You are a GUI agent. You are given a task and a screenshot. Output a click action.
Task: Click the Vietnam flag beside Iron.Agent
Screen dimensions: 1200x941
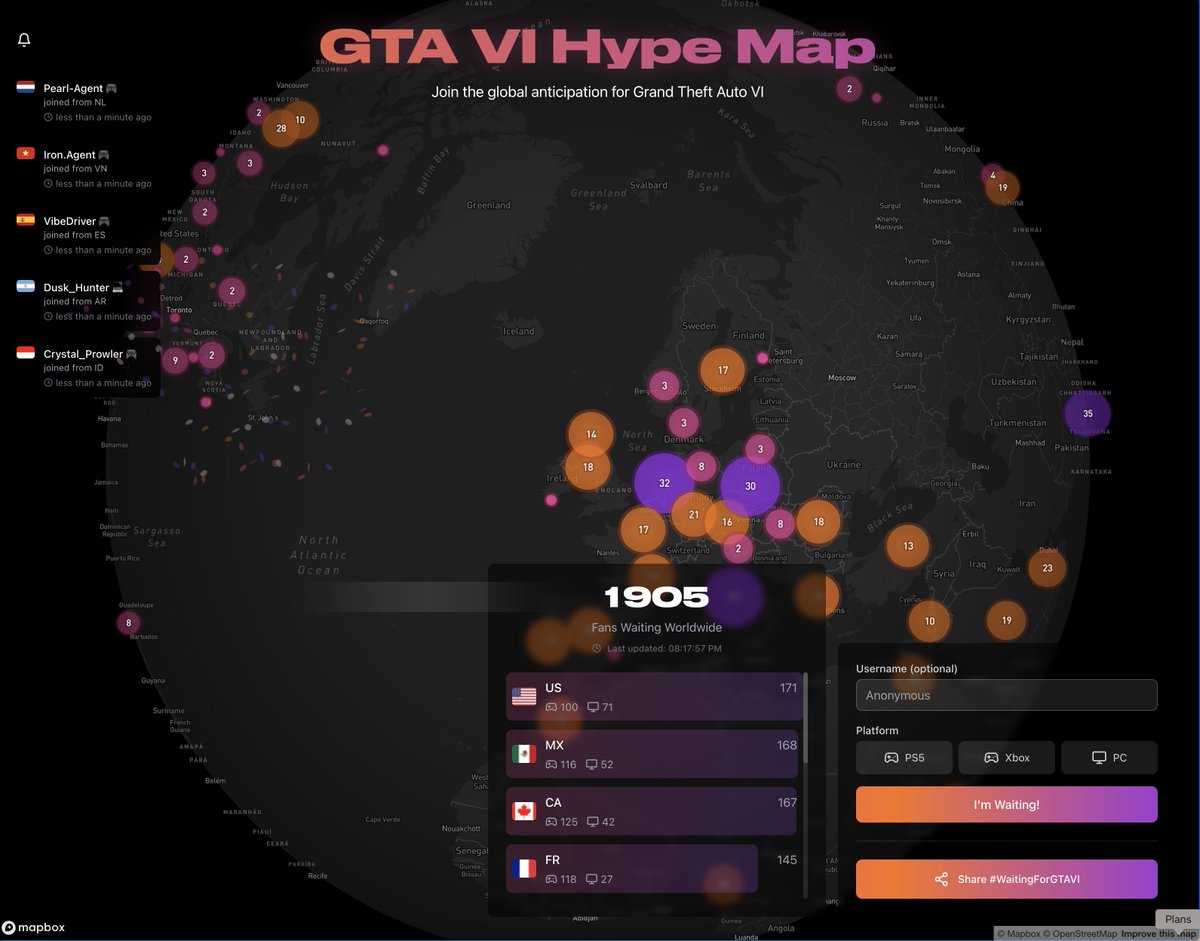[26, 154]
